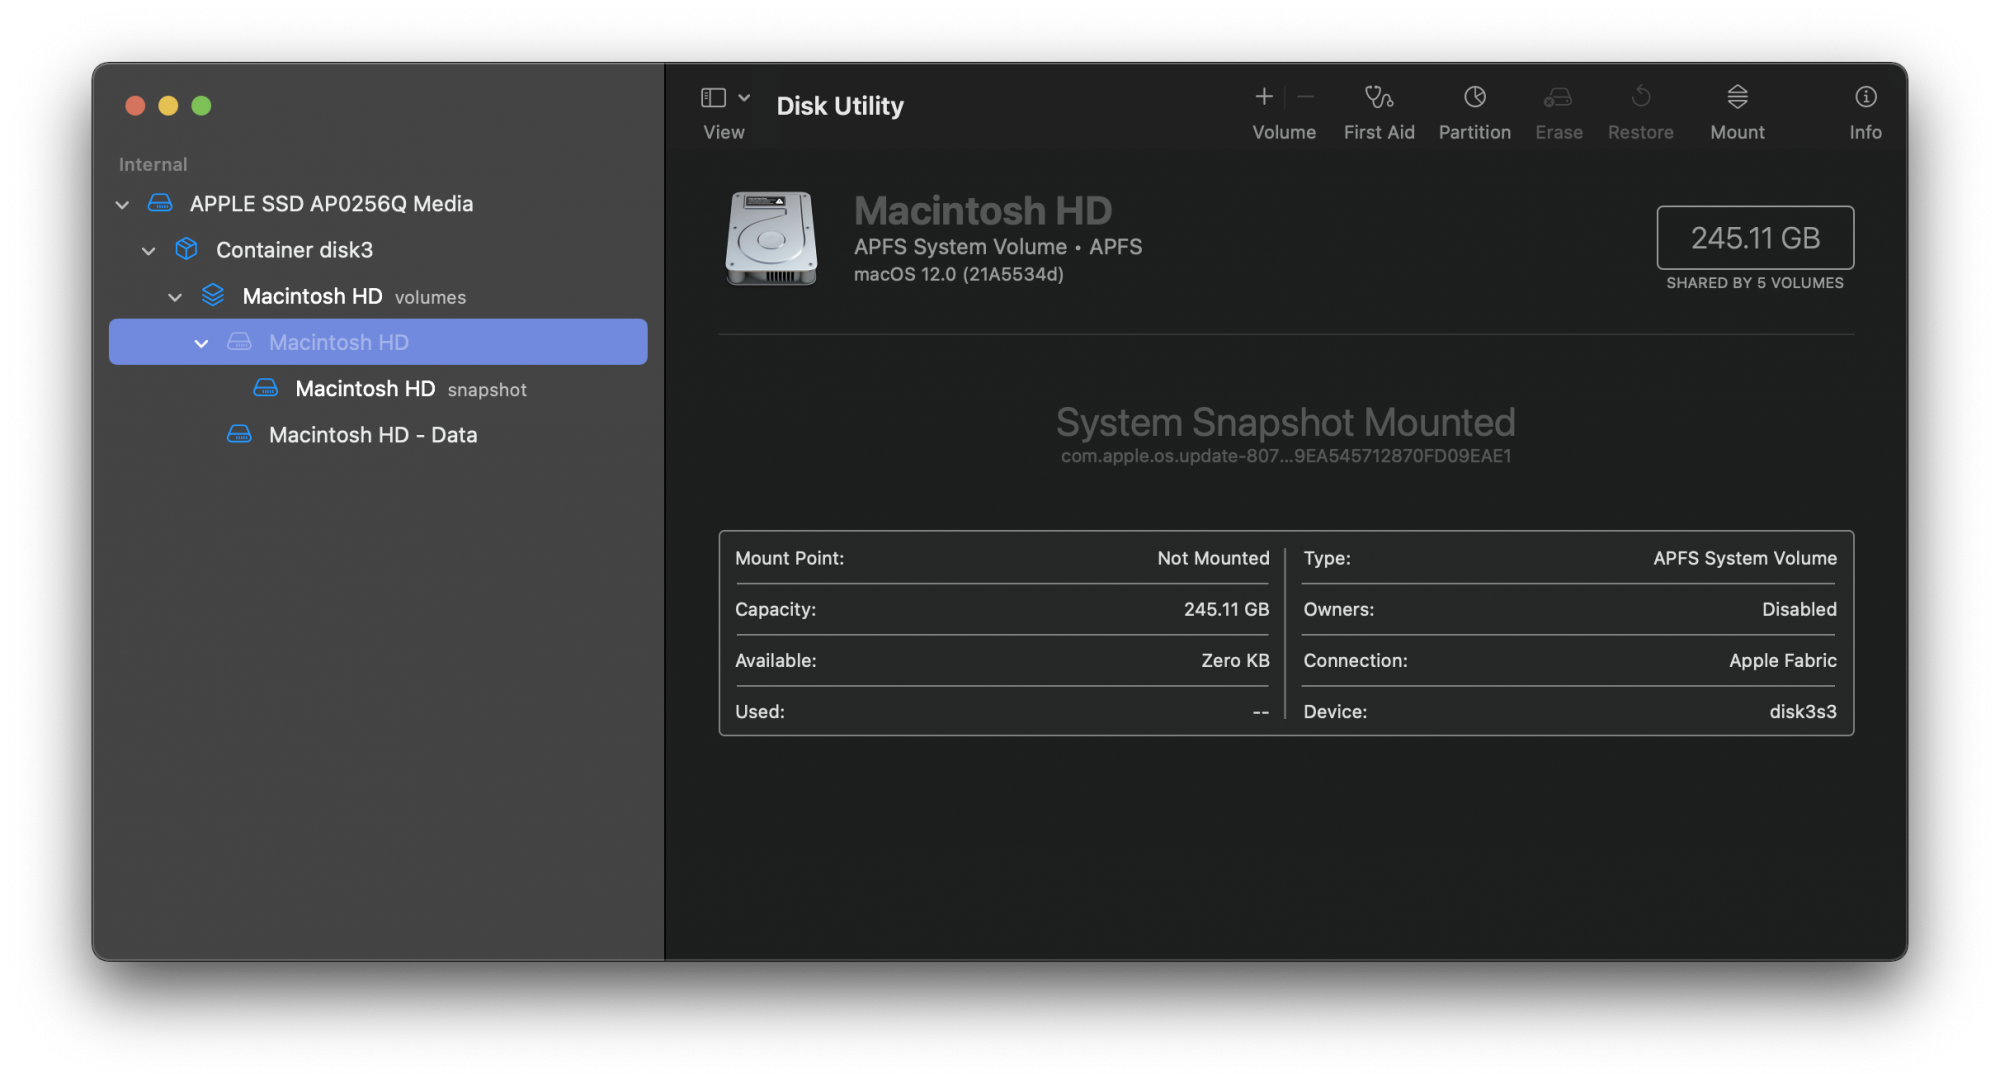
Task: Click the Restore arrow icon
Action: tap(1641, 96)
